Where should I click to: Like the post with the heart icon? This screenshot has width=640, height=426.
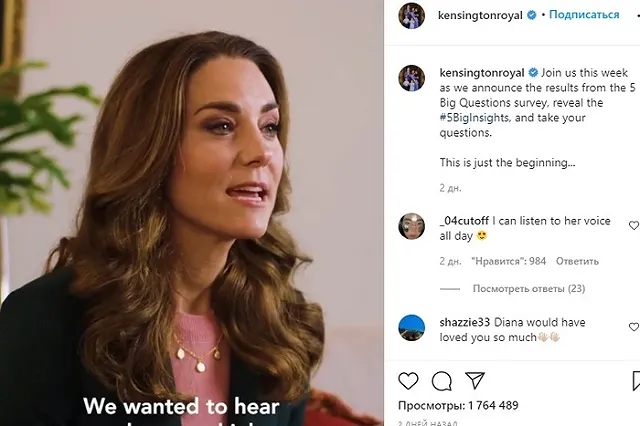click(408, 381)
